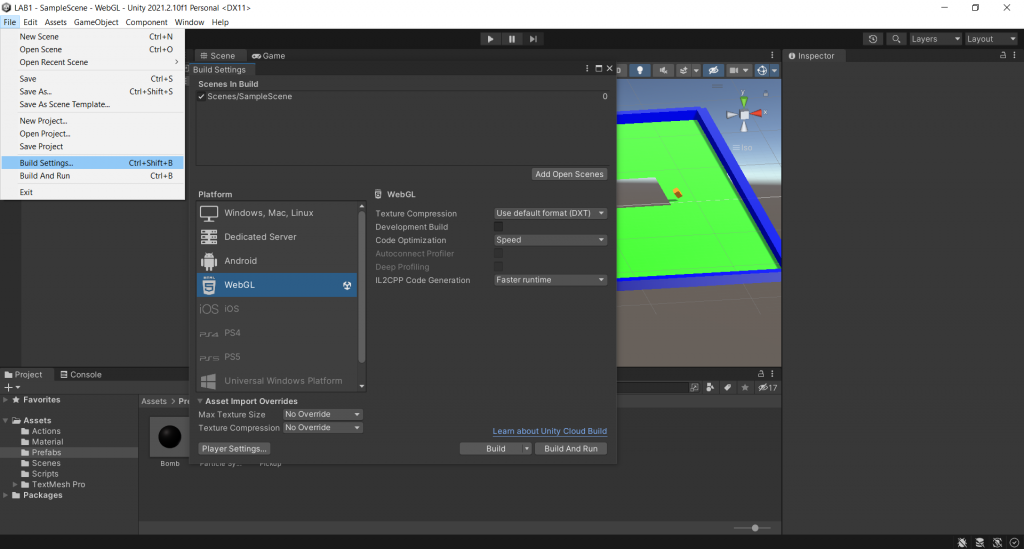Choose Build Settings in File menu

[x=92, y=163]
